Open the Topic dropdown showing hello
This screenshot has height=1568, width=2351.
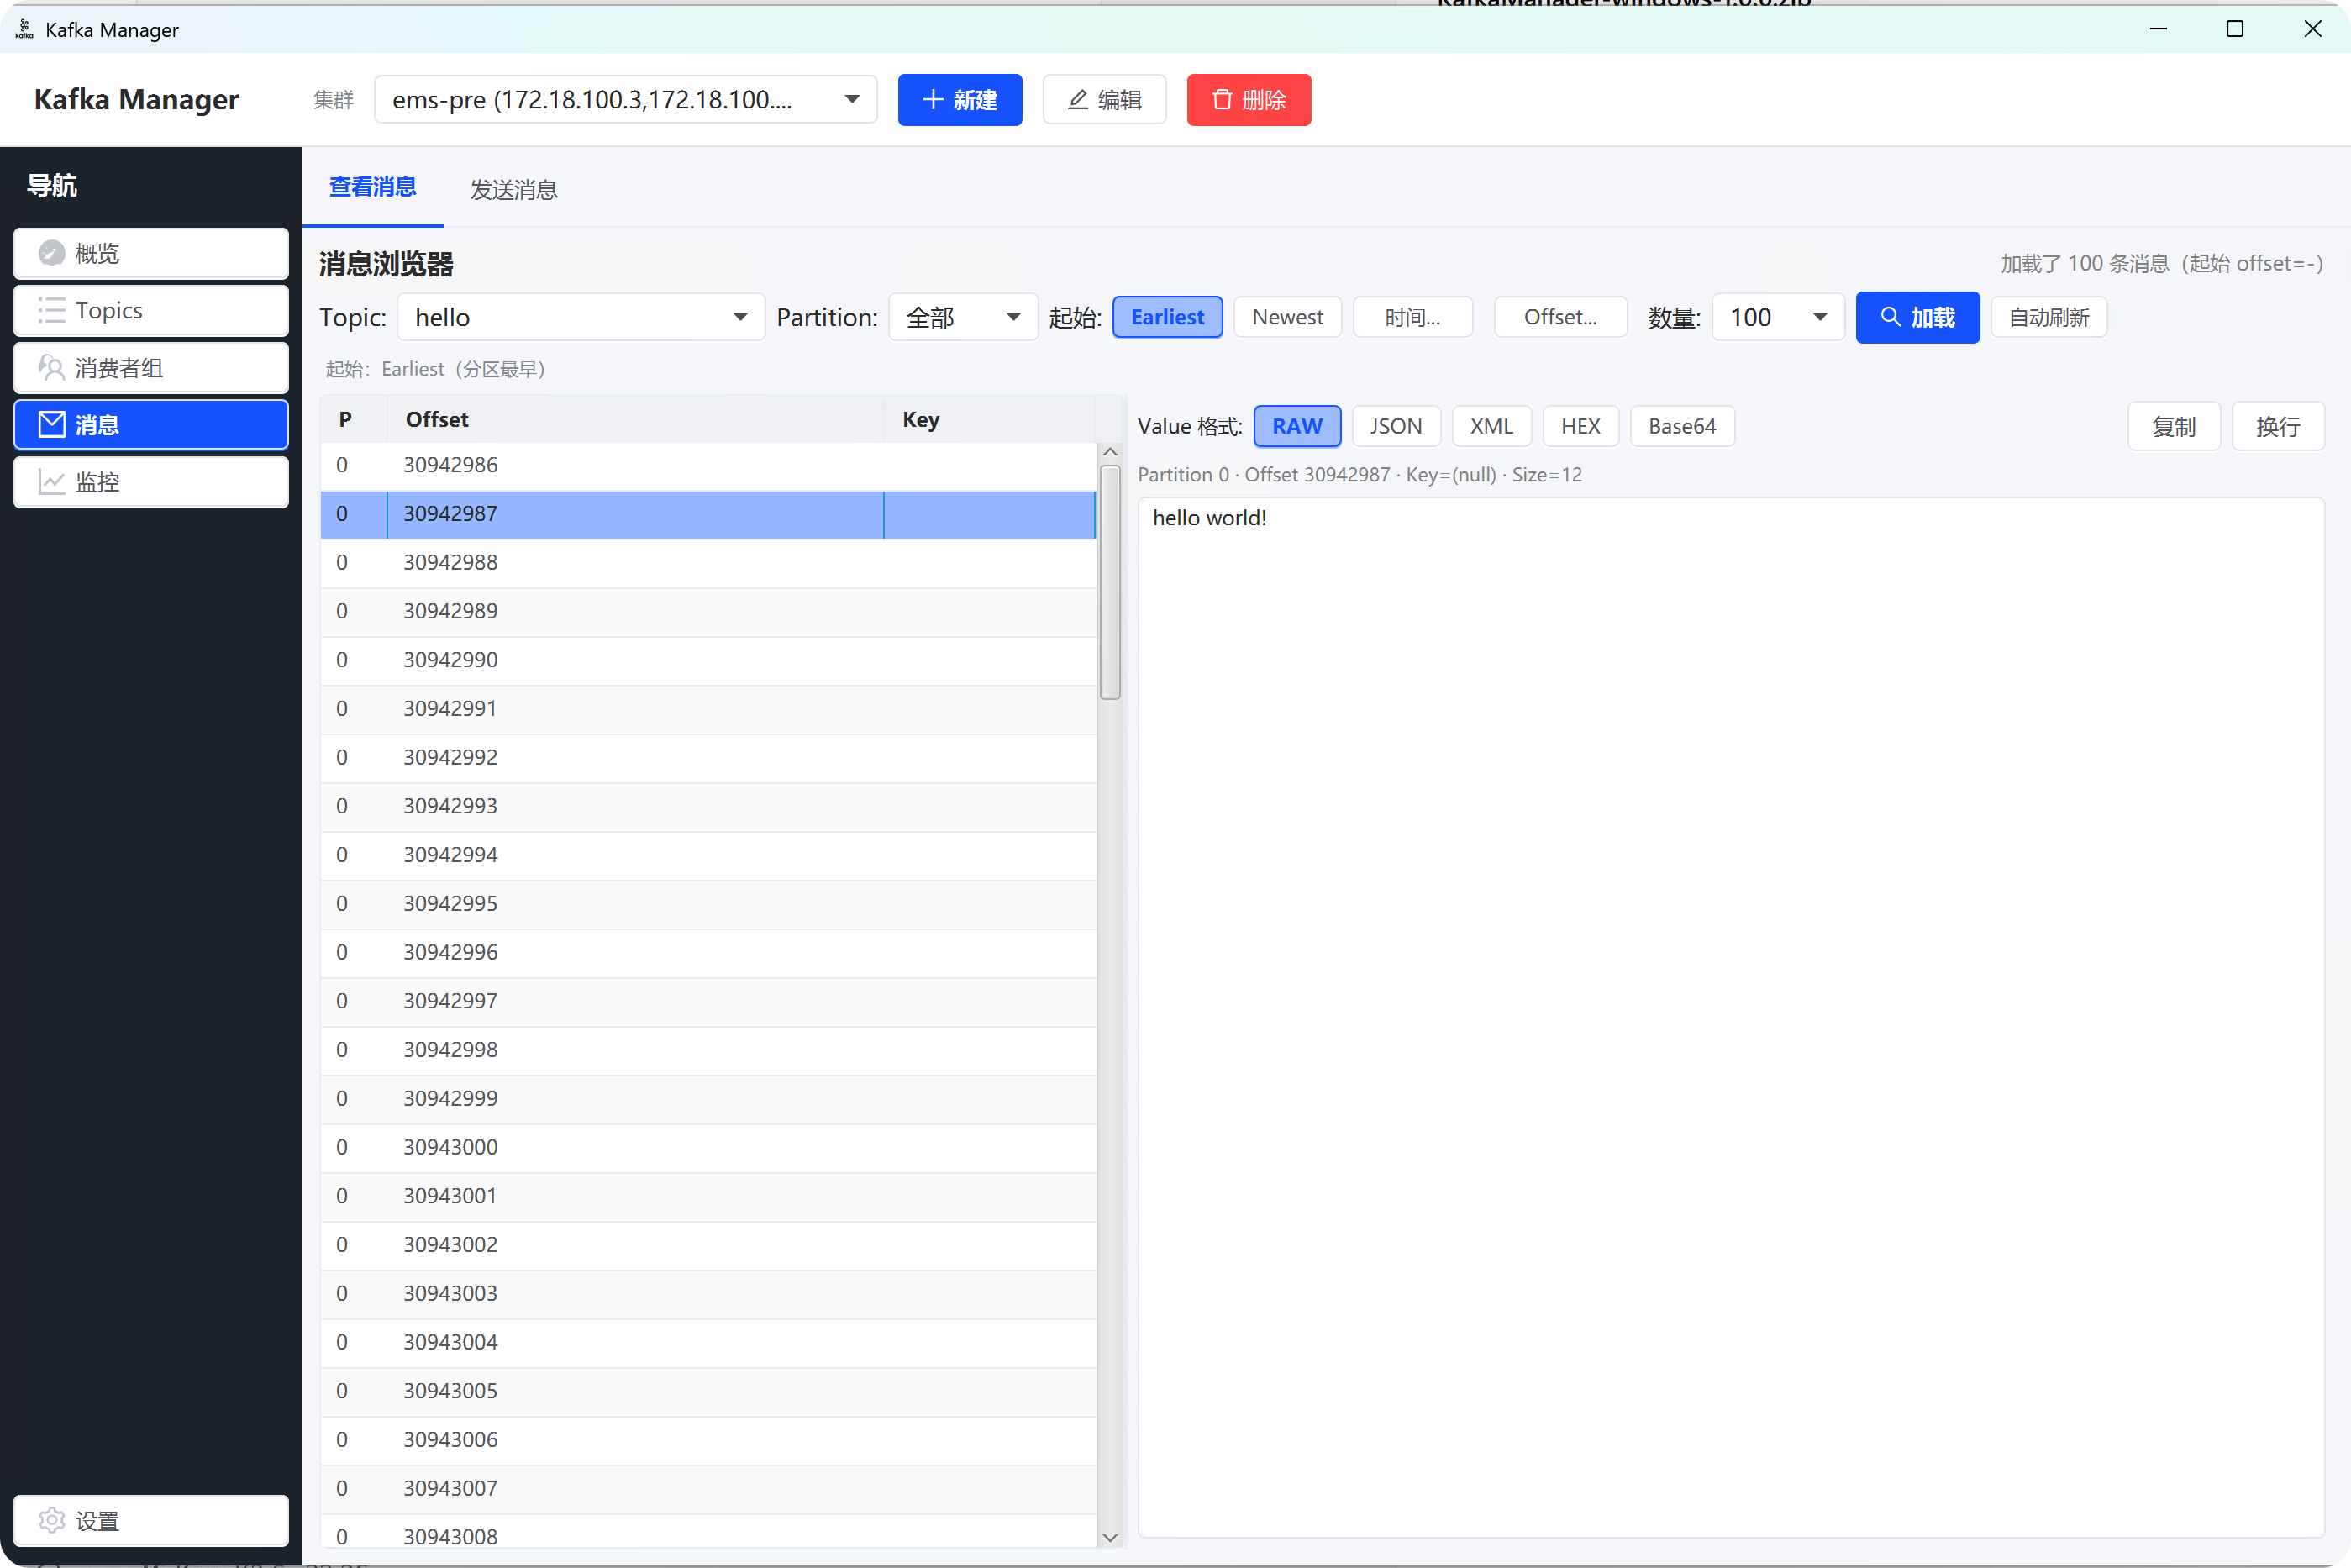581,317
